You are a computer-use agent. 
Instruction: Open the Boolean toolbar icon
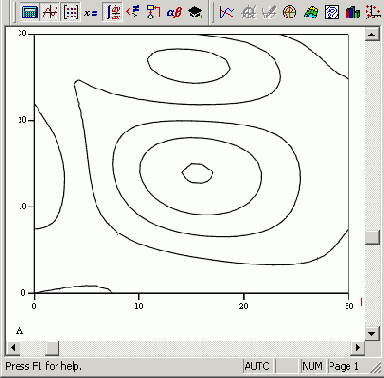click(x=133, y=12)
